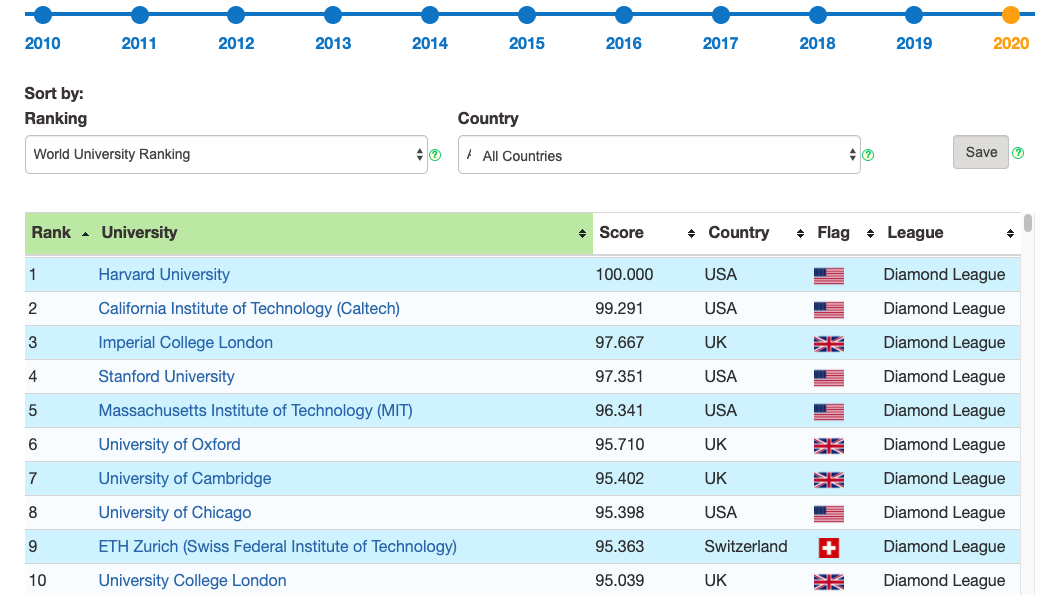Click Imperial College's score 97.667
The image size is (1064, 595).
click(620, 343)
